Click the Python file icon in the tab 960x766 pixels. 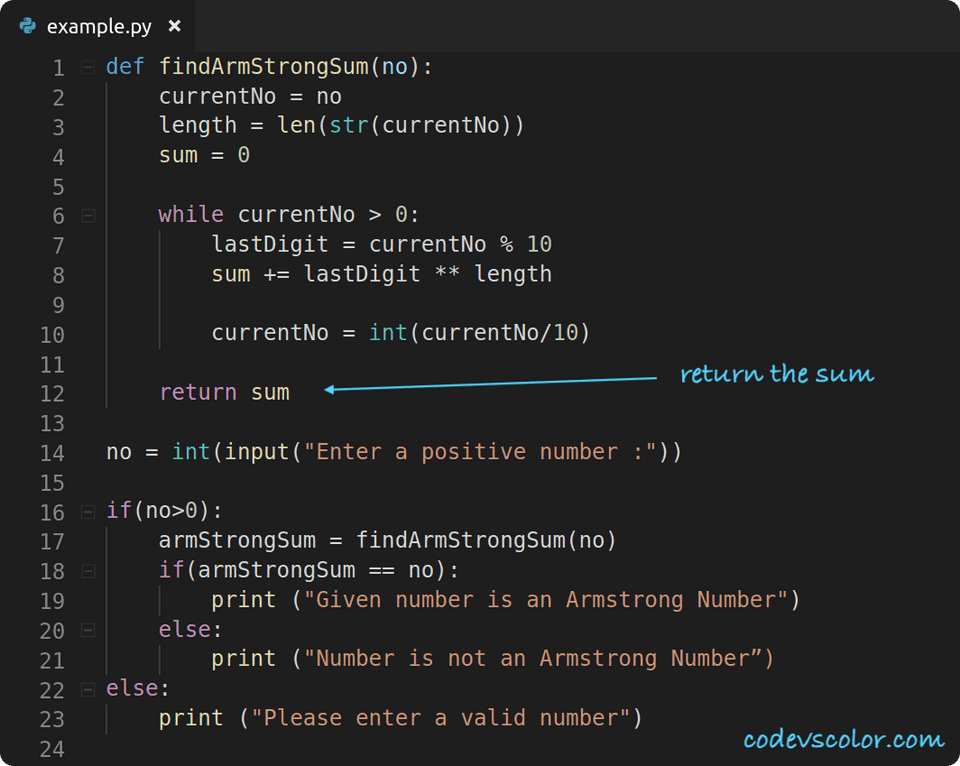[28, 26]
